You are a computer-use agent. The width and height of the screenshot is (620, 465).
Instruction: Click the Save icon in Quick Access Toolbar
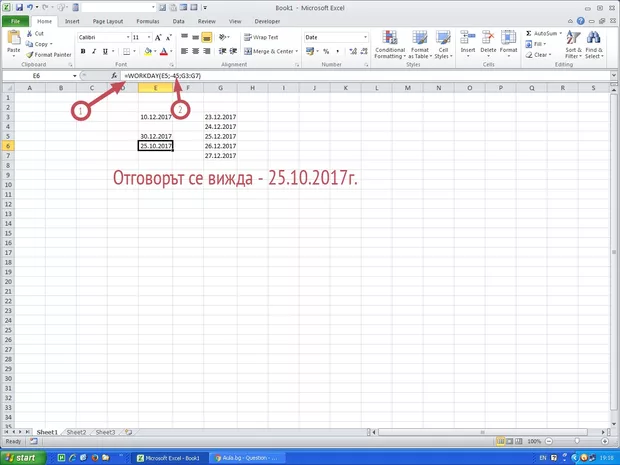19,8
